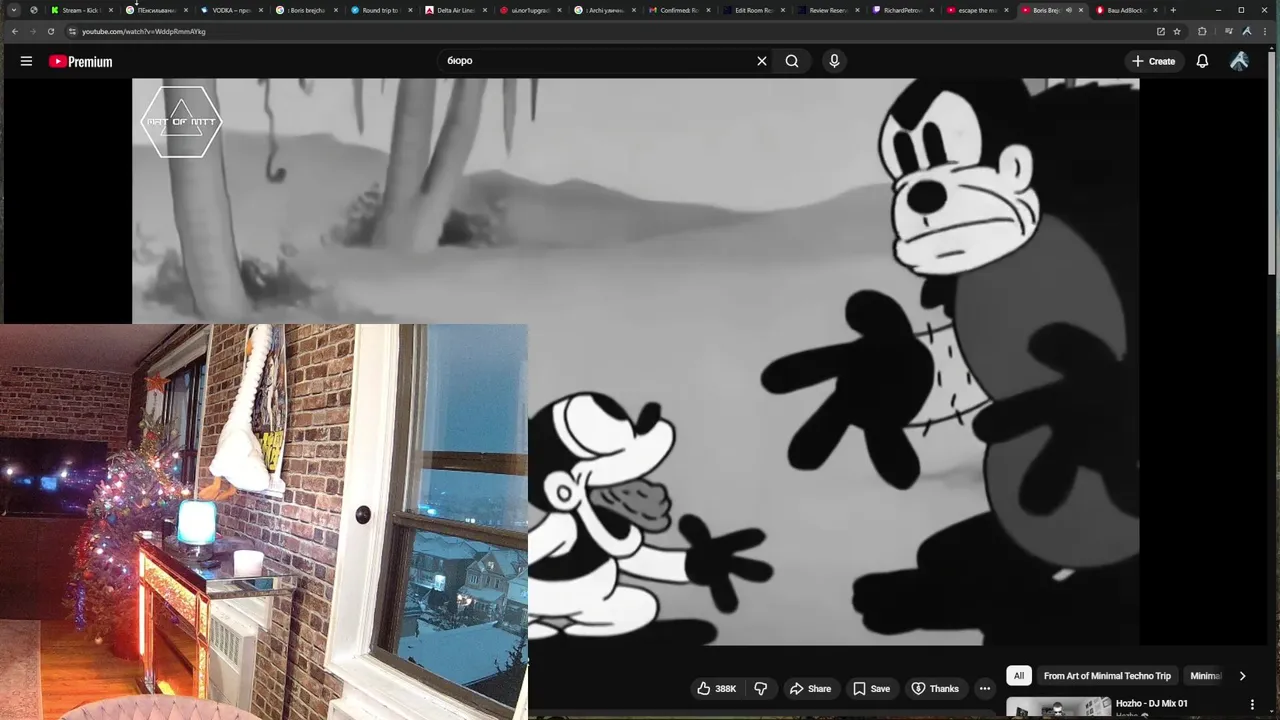Save the video to a playlist
Viewport: 1280px width, 720px height.
(x=871, y=688)
